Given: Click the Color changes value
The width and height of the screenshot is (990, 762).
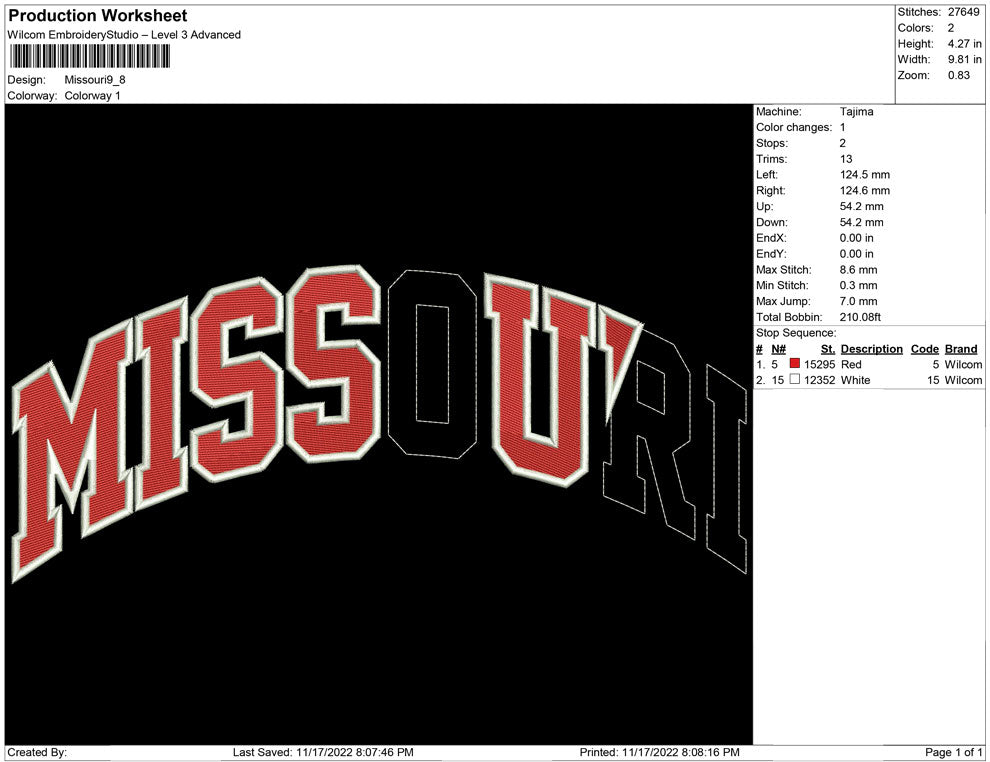Looking at the screenshot, I should tap(842, 128).
